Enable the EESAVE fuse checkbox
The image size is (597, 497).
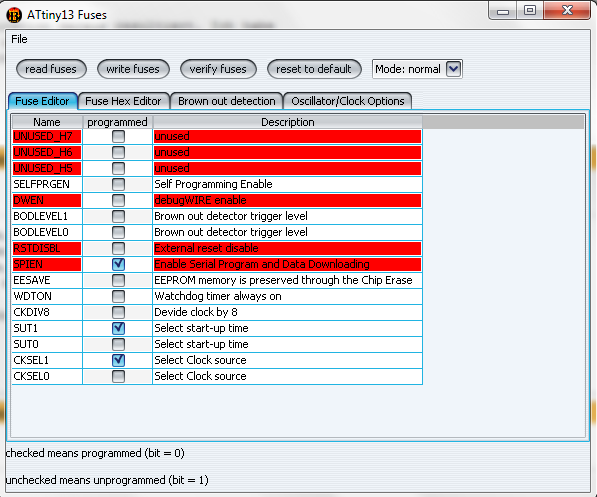click(118, 280)
